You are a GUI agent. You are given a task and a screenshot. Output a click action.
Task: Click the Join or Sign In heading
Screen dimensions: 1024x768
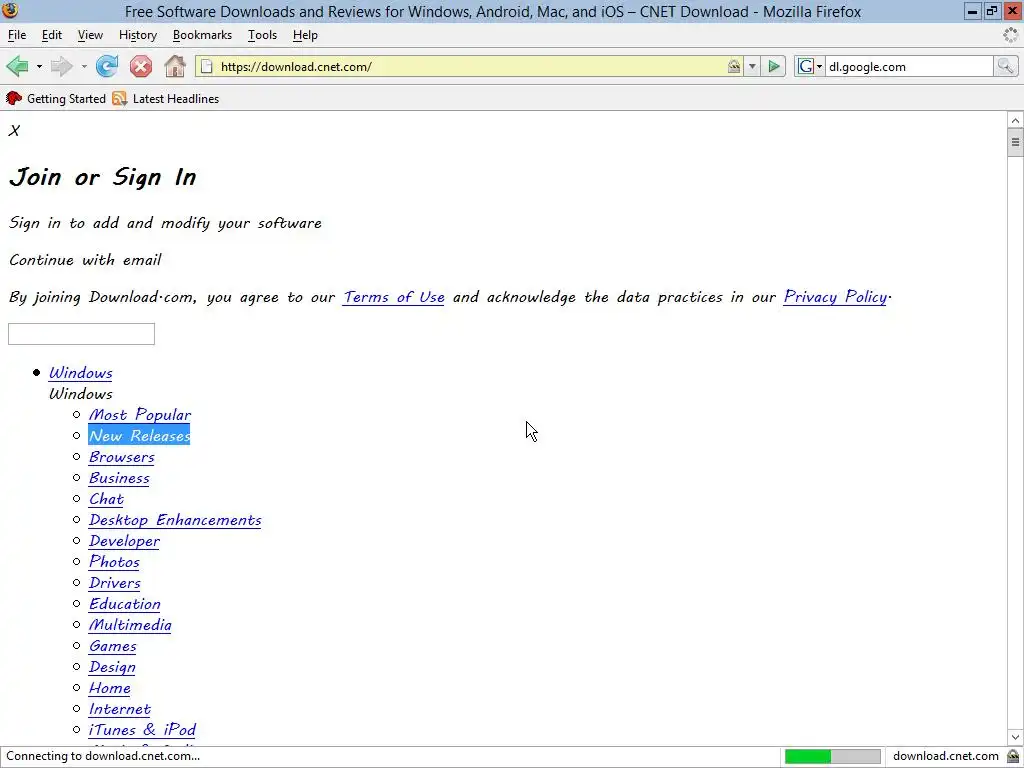(103, 177)
